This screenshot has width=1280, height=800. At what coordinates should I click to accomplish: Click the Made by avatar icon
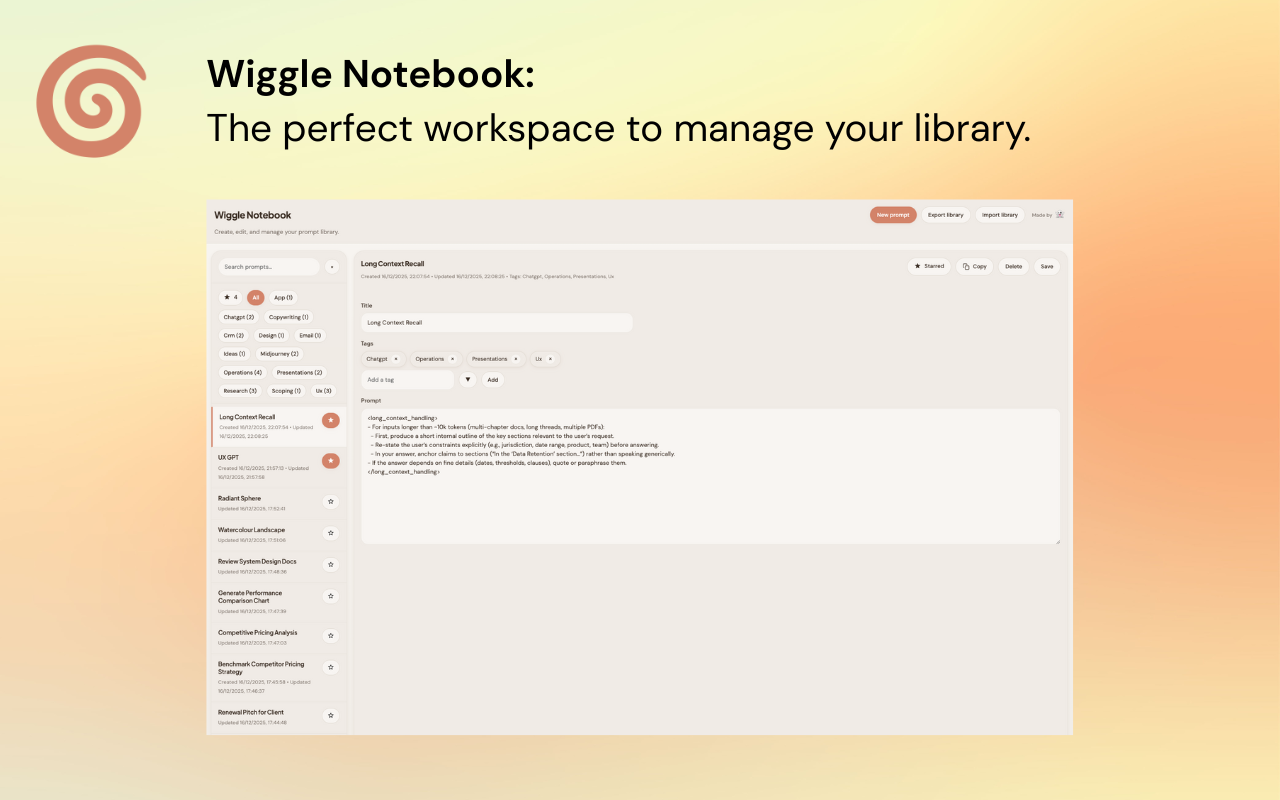pyautogui.click(x=1058, y=214)
